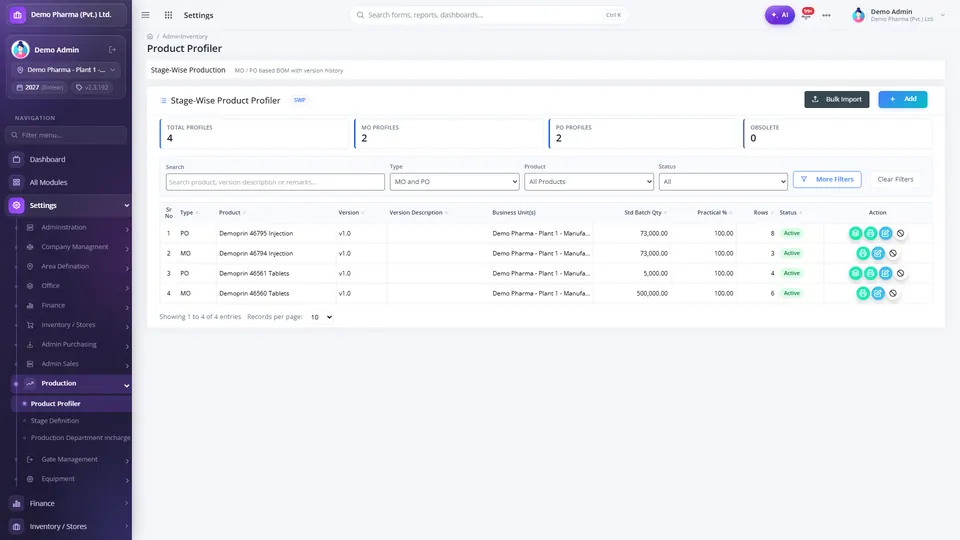The image size is (960, 540).
Task: Open More Filters
Action: pyautogui.click(x=827, y=179)
